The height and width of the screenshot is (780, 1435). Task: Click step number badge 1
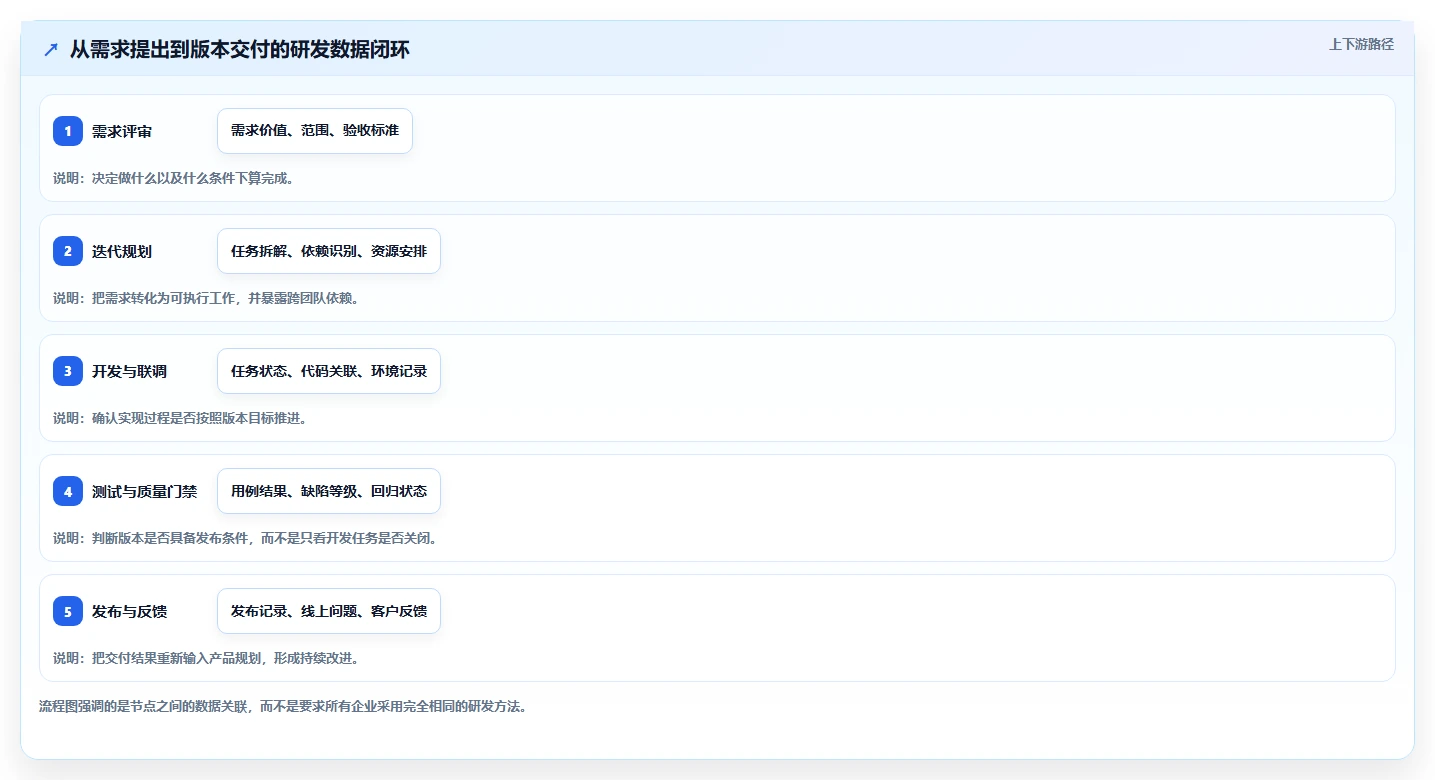(68, 131)
